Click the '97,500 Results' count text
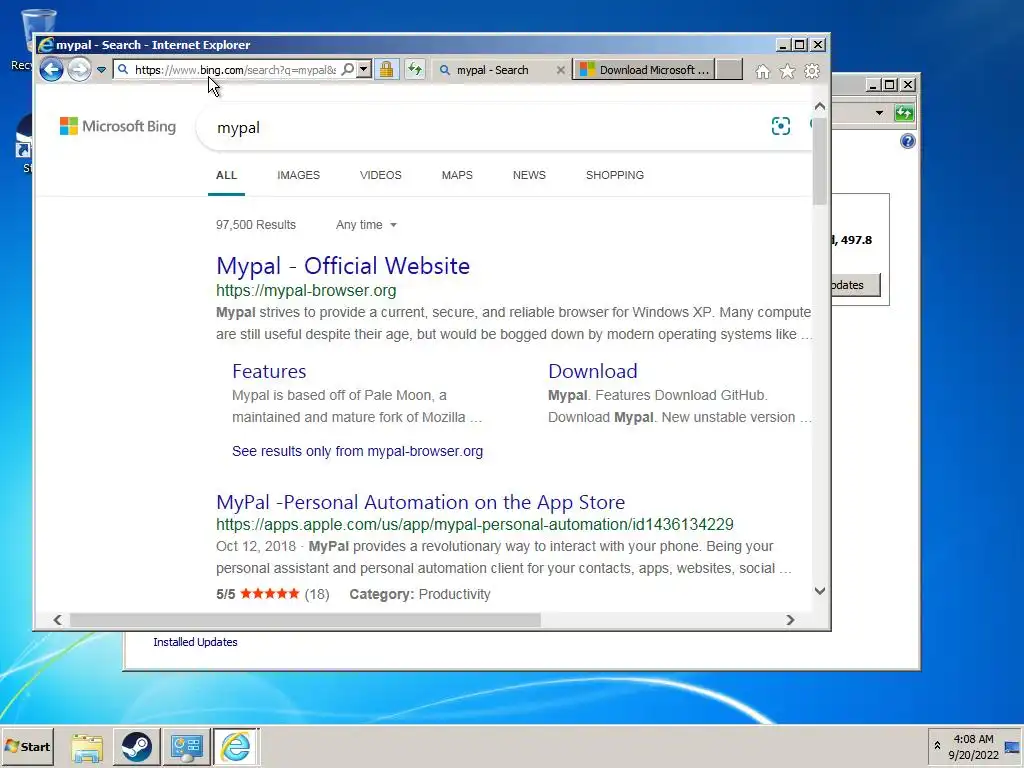The image size is (1024, 768). tap(256, 225)
